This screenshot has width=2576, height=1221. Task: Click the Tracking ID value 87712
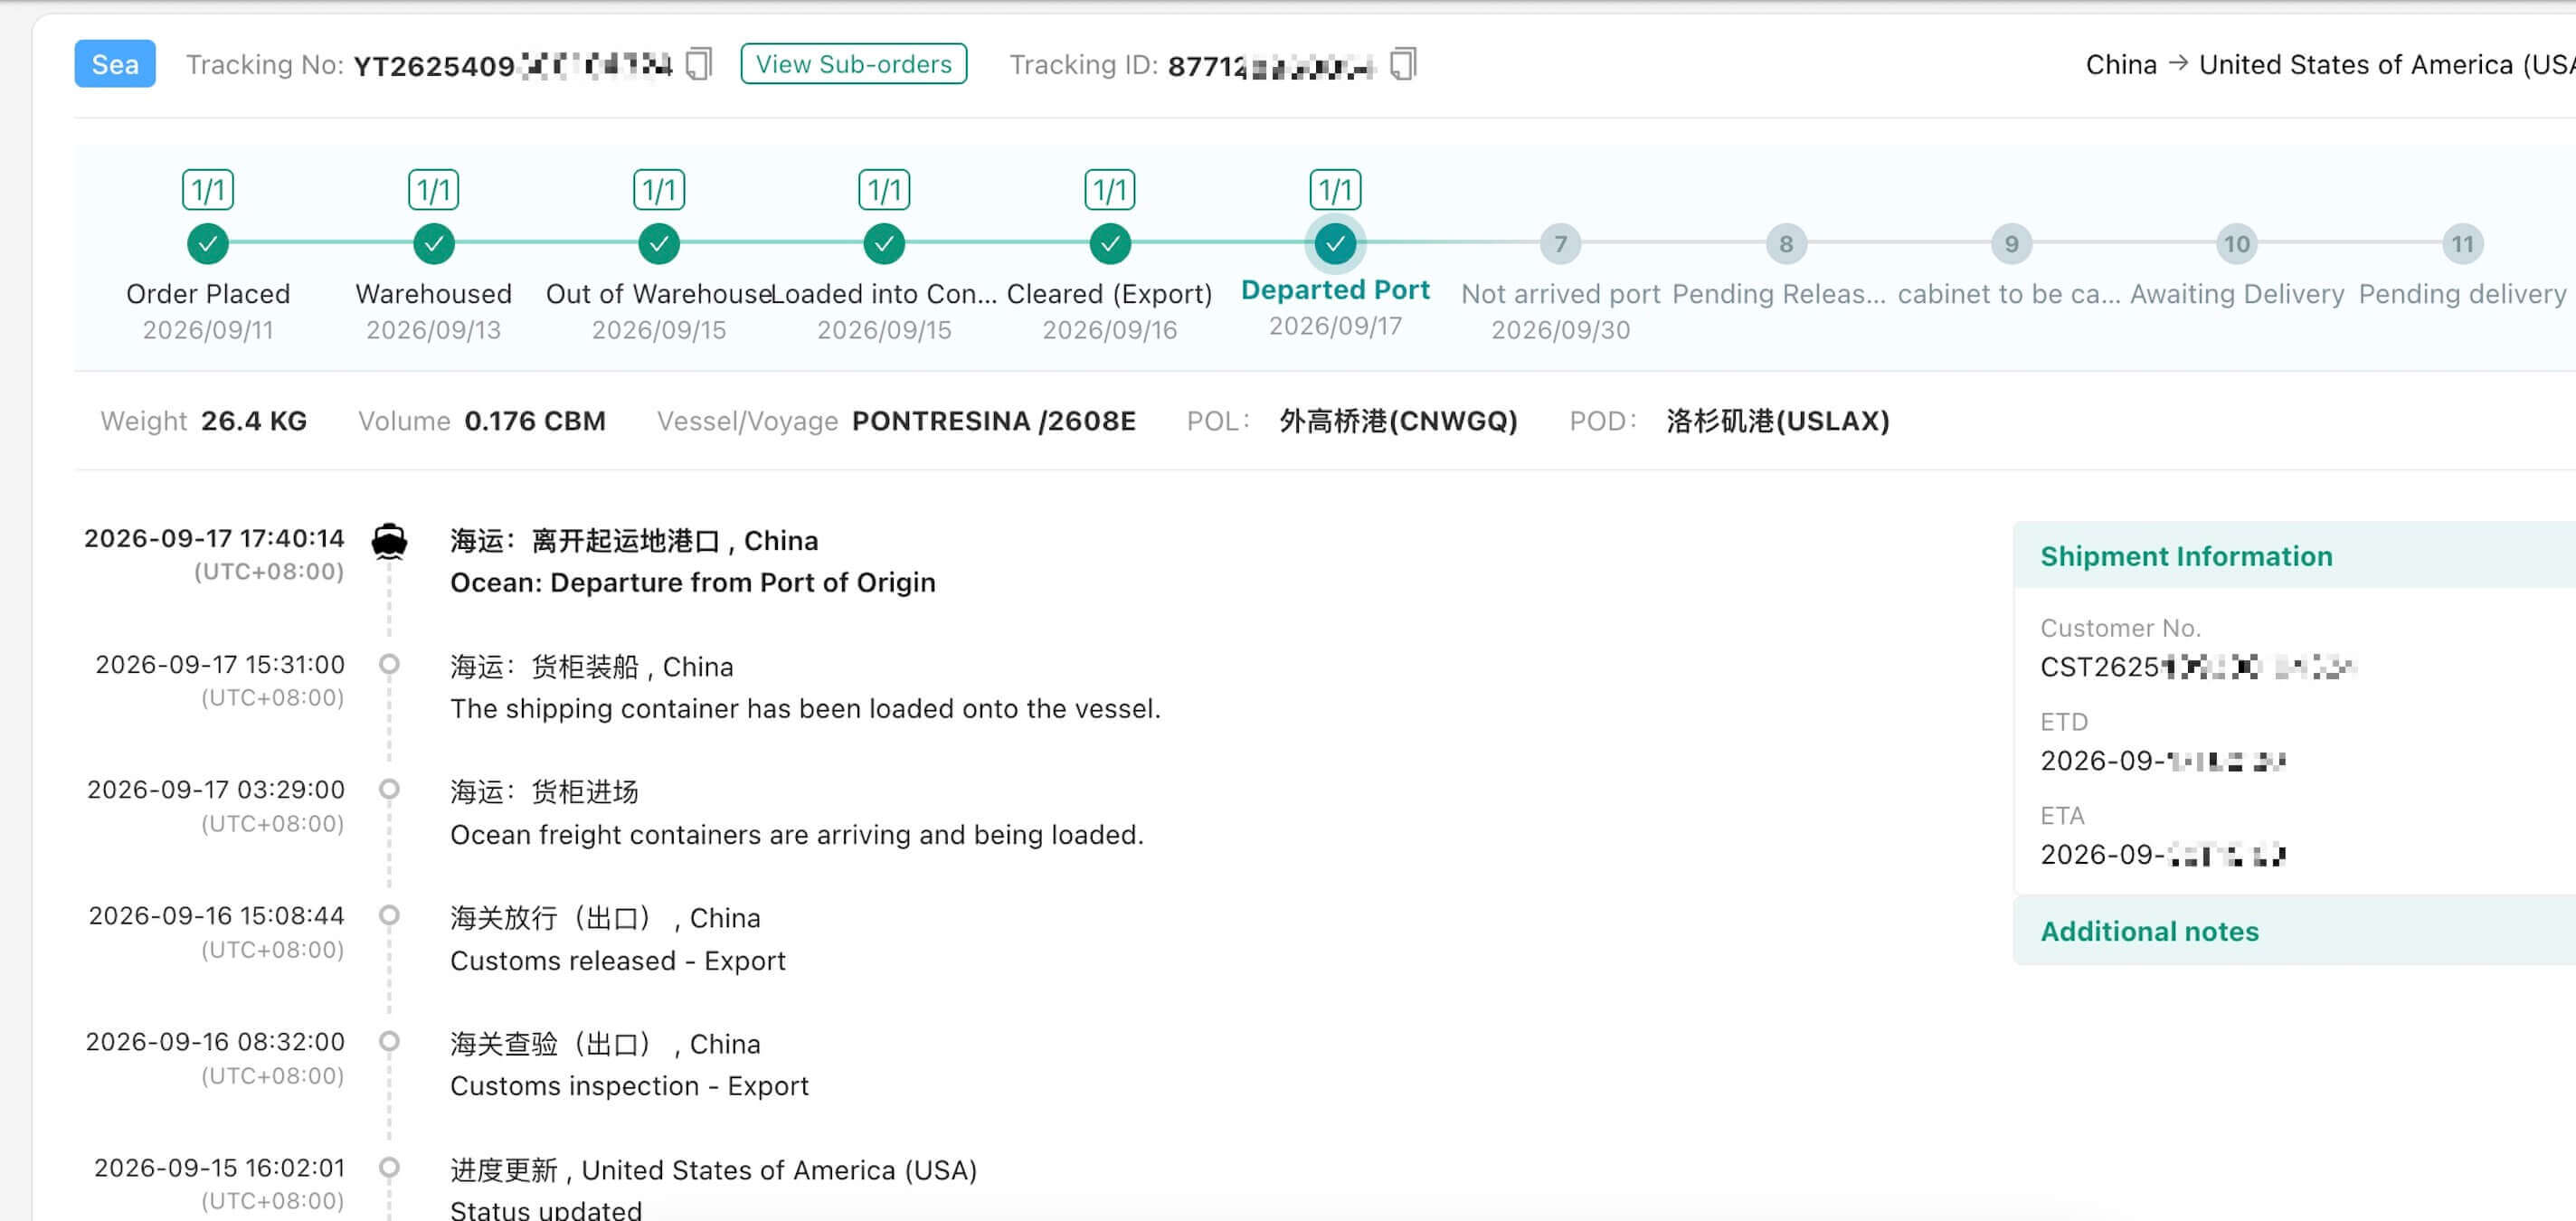pyautogui.click(x=1271, y=66)
